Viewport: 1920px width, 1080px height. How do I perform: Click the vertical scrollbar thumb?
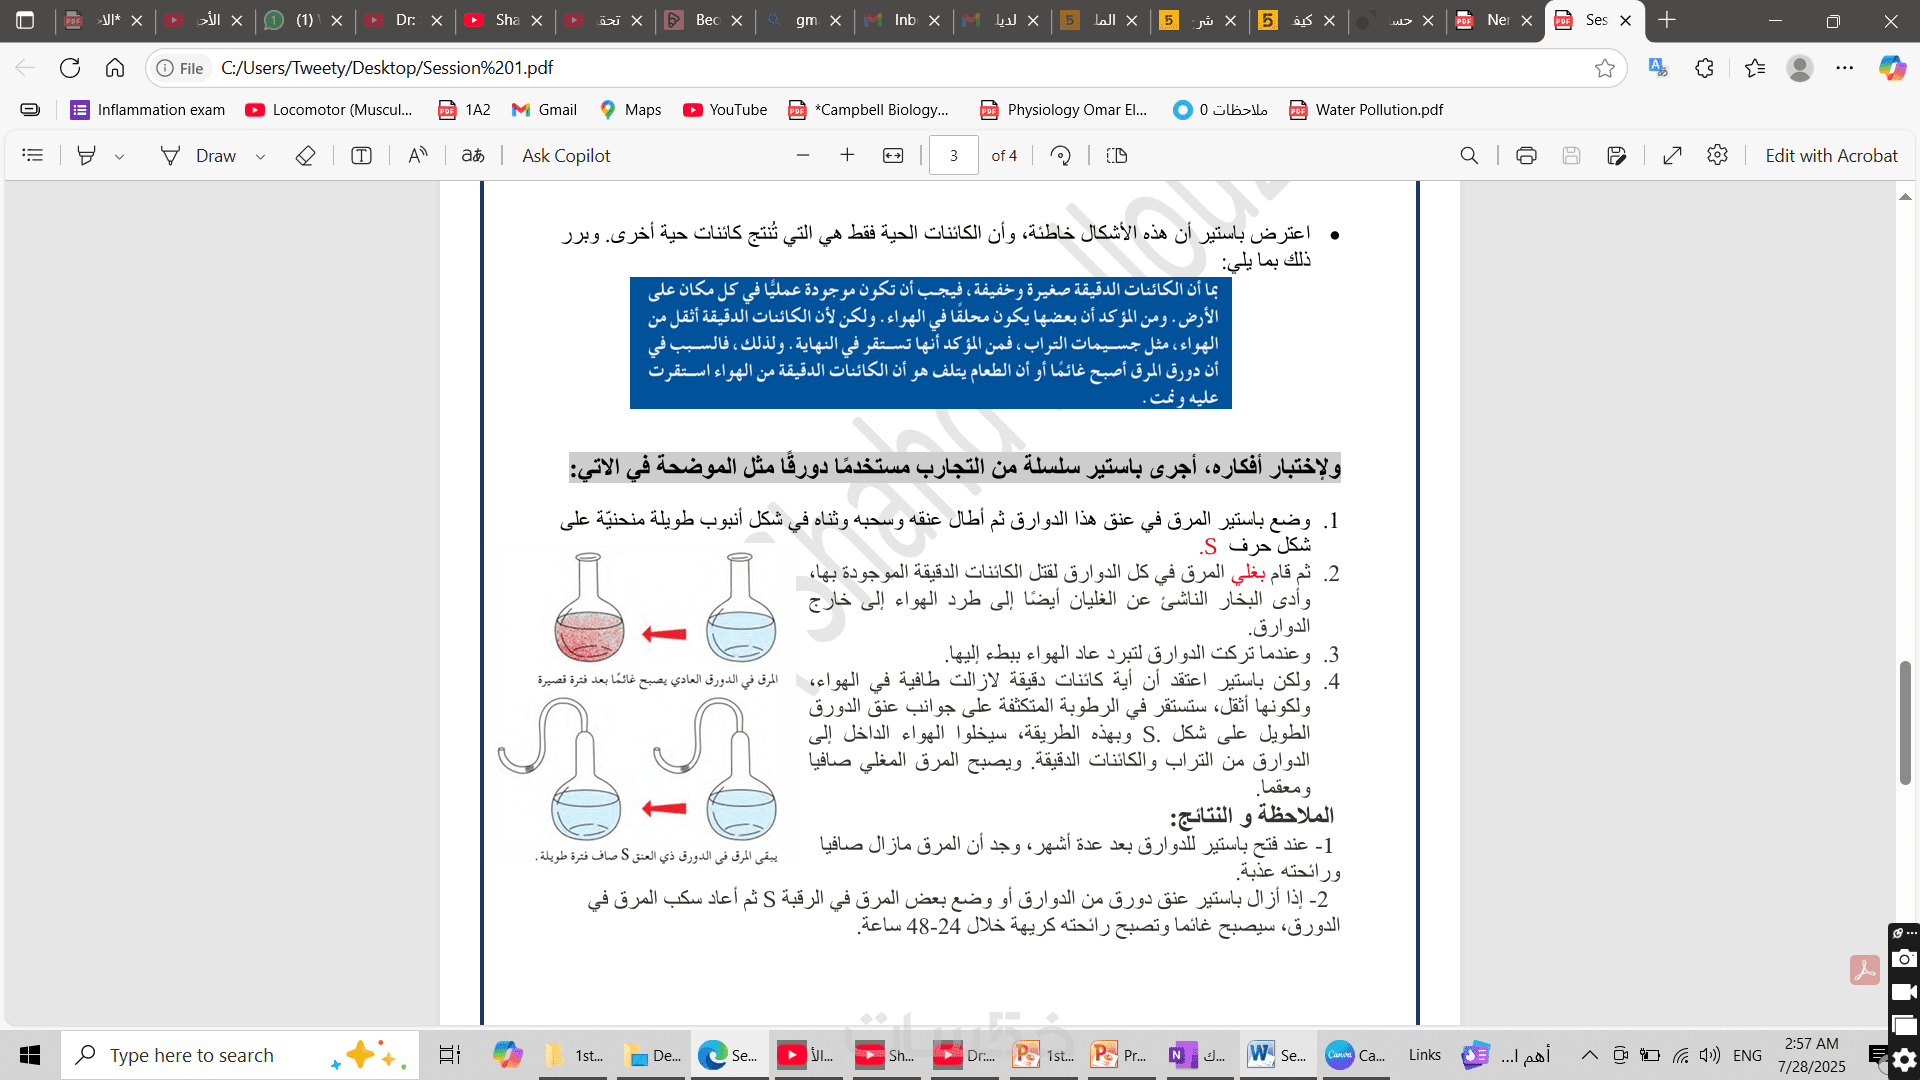point(1905,722)
